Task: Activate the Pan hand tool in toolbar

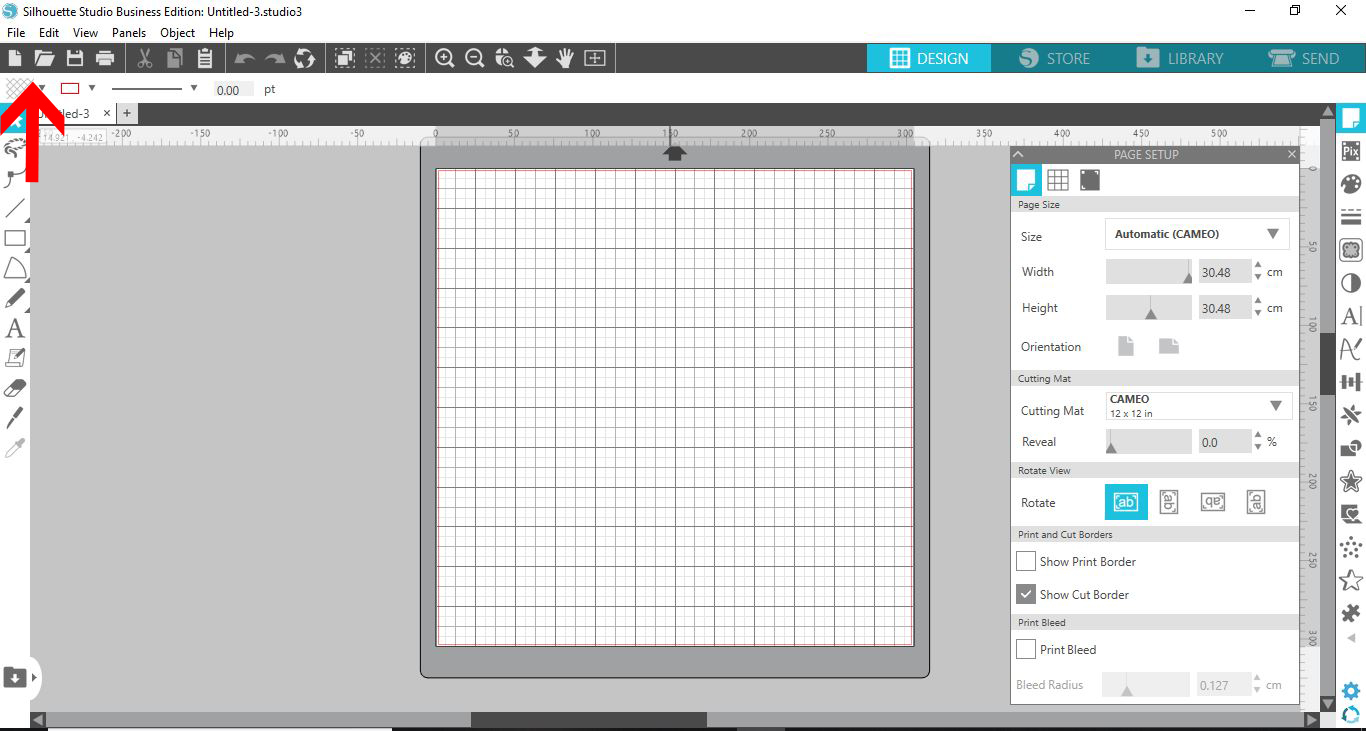Action: click(565, 58)
